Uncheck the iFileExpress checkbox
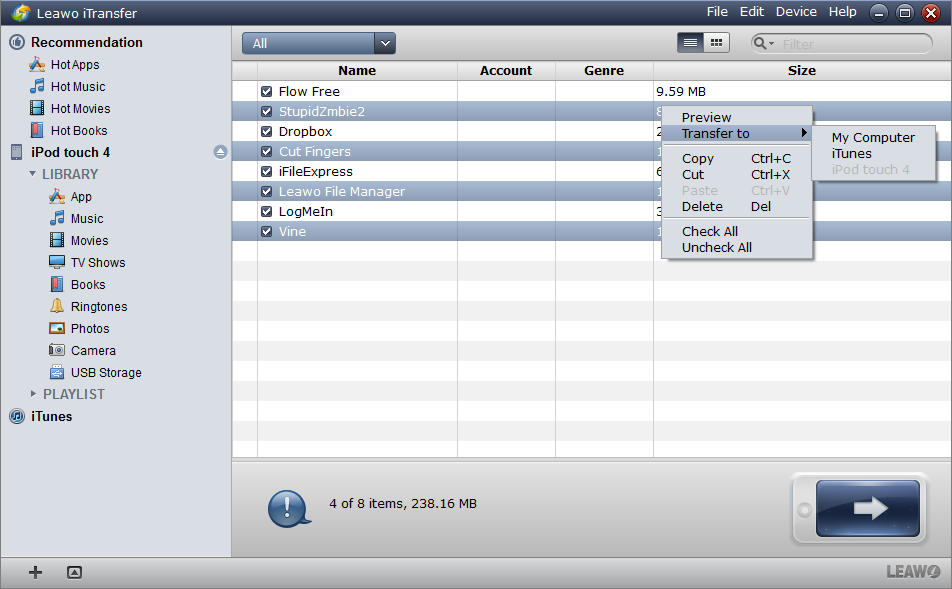 (x=266, y=171)
